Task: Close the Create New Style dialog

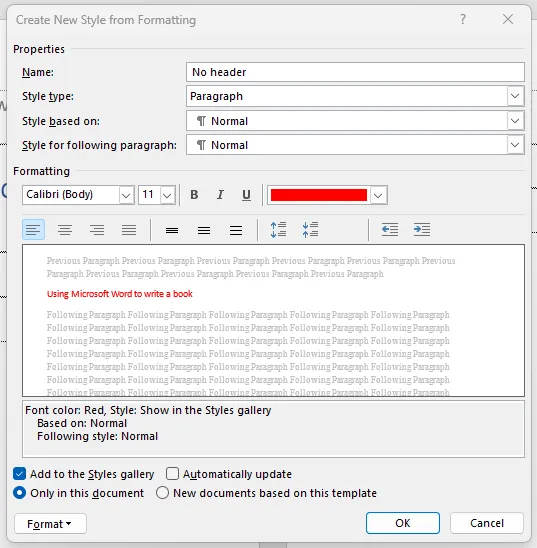Action: (x=508, y=19)
